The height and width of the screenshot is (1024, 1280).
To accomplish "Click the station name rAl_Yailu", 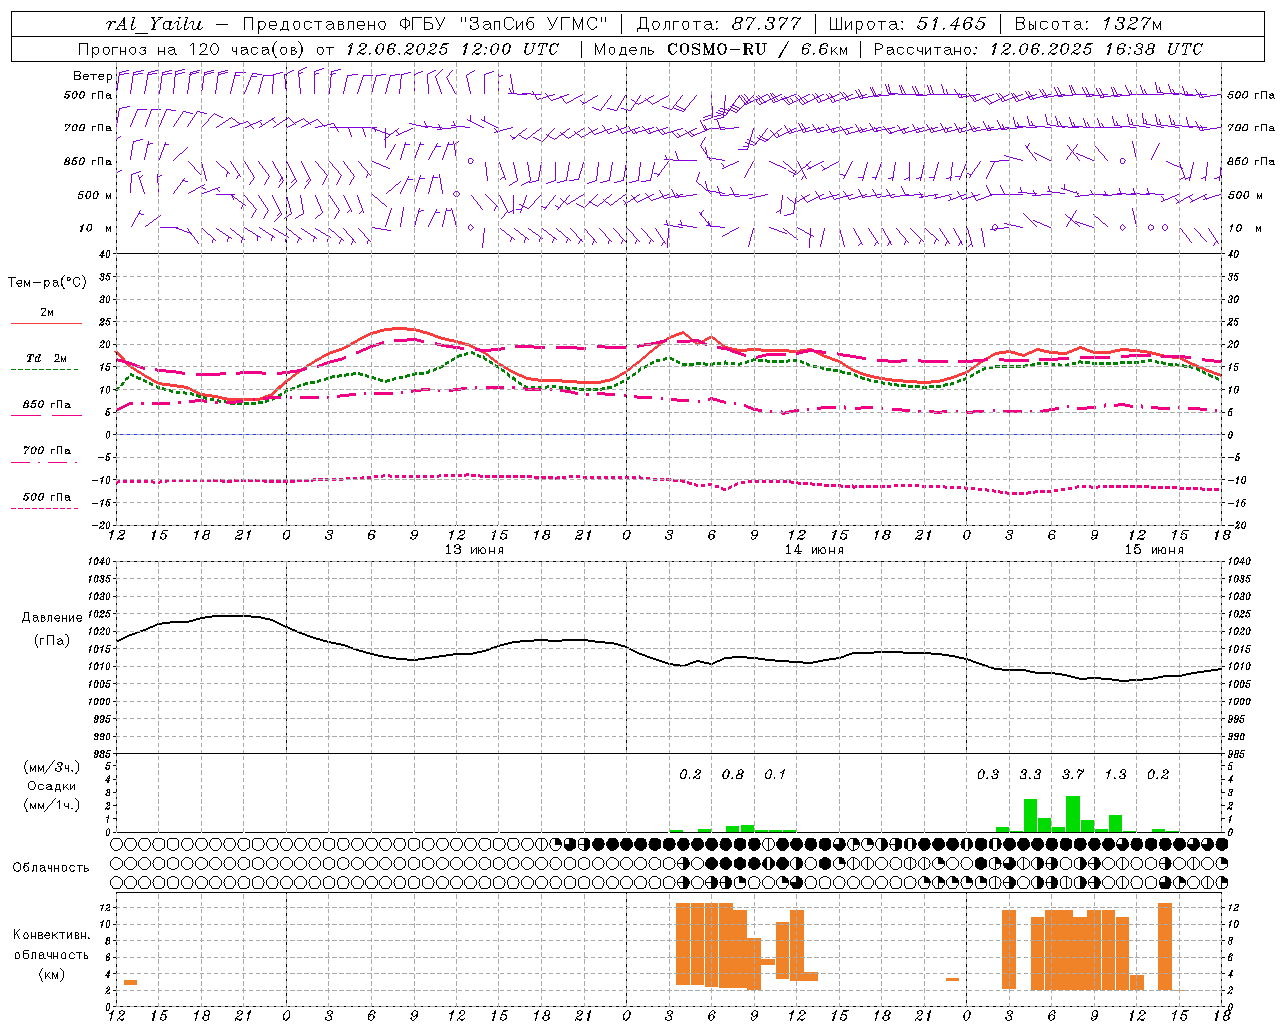I will click(x=154, y=24).
